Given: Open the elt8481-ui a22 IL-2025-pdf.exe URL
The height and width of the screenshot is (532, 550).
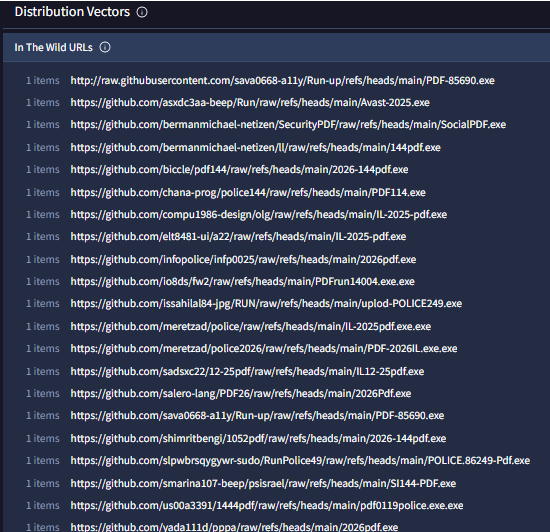Looking at the screenshot, I should click(x=238, y=237).
